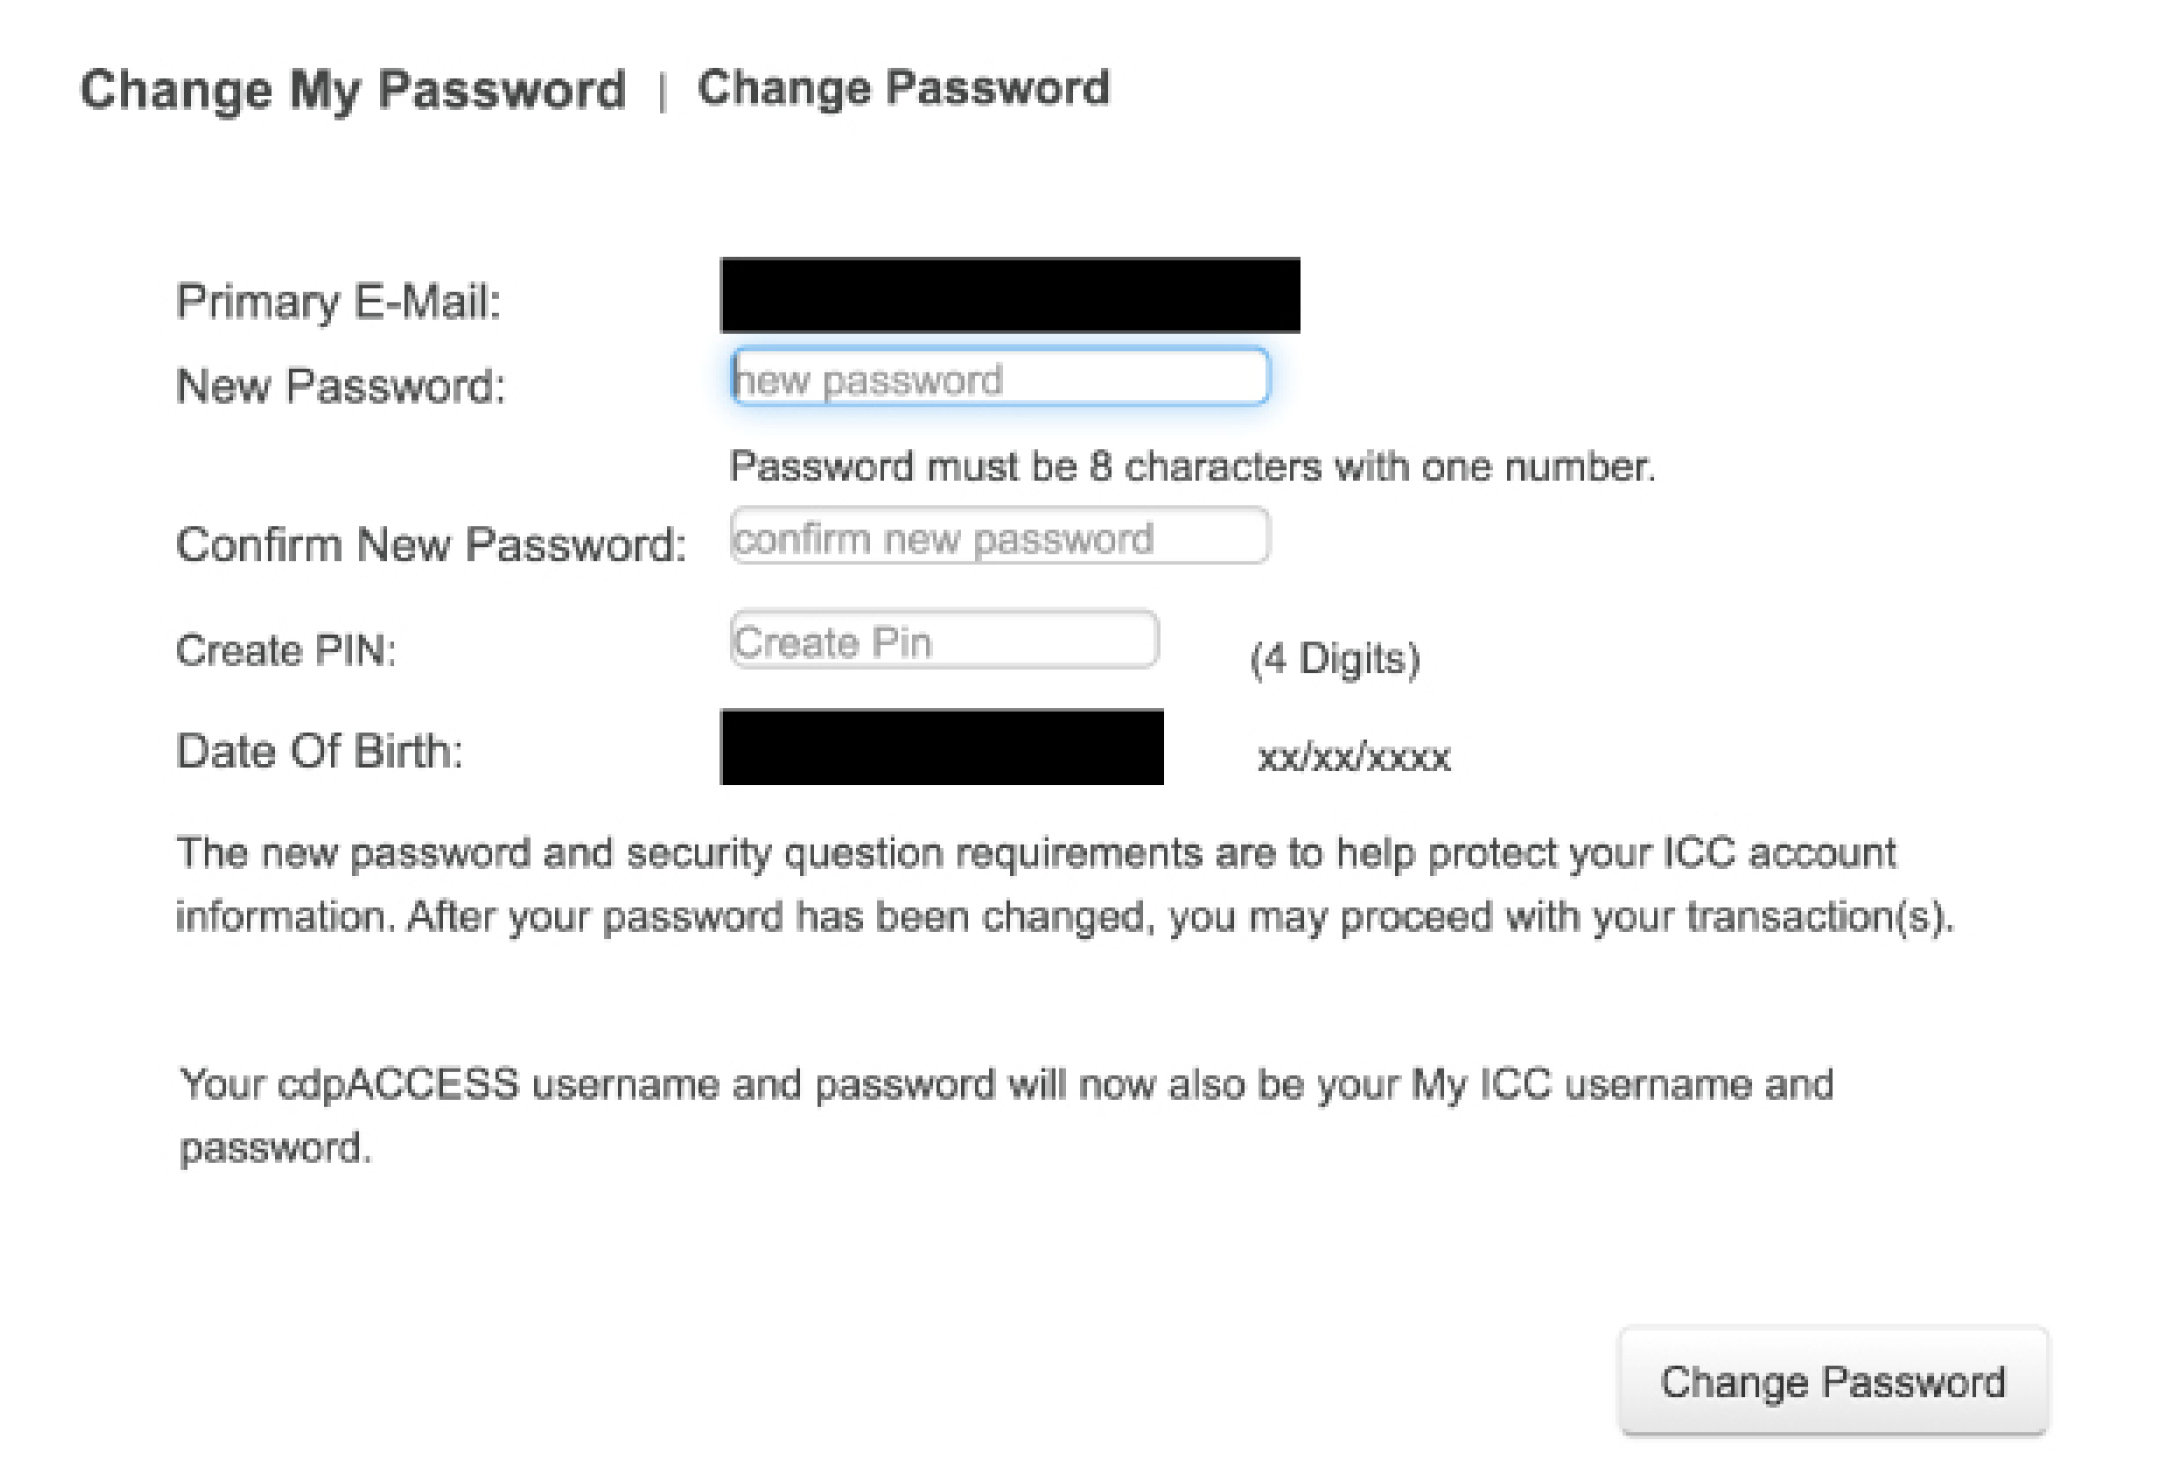The height and width of the screenshot is (1470, 2160).
Task: Click the redacted Primary E-Mail field
Action: click(1010, 295)
